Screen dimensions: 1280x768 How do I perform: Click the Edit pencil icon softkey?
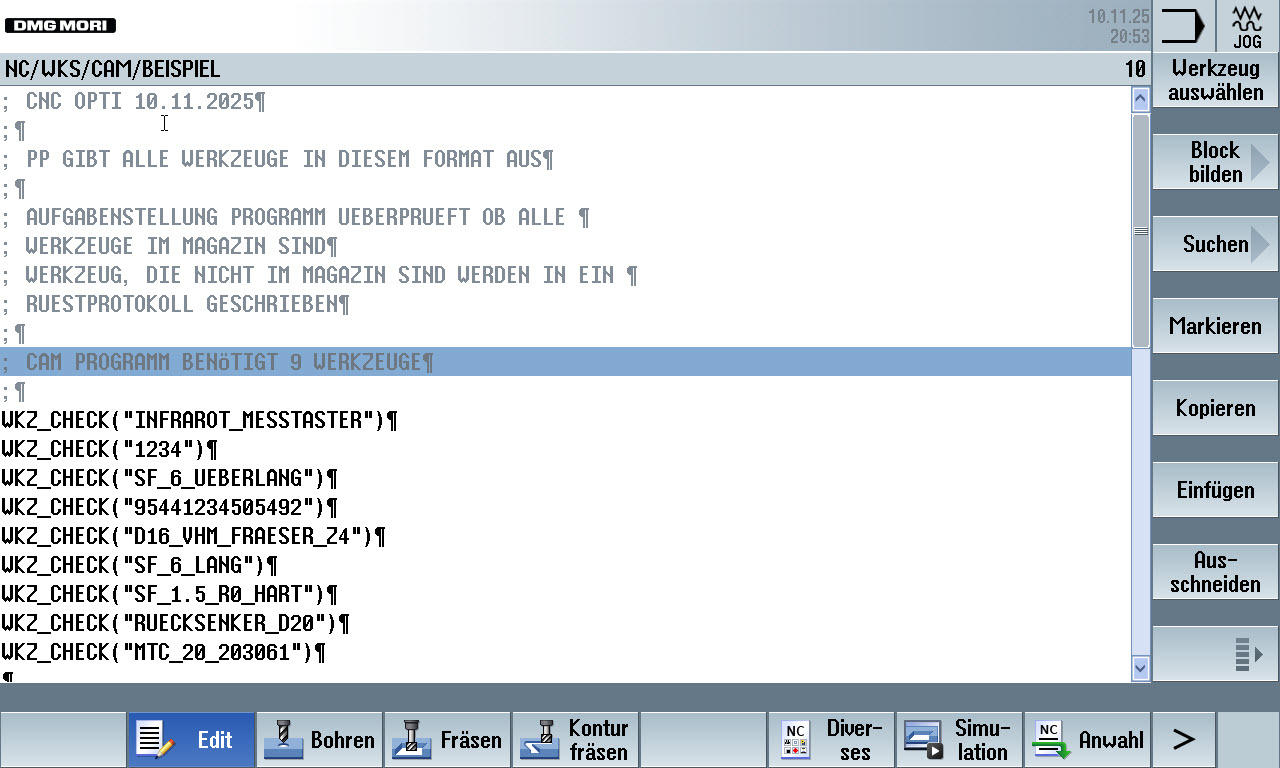[191, 740]
